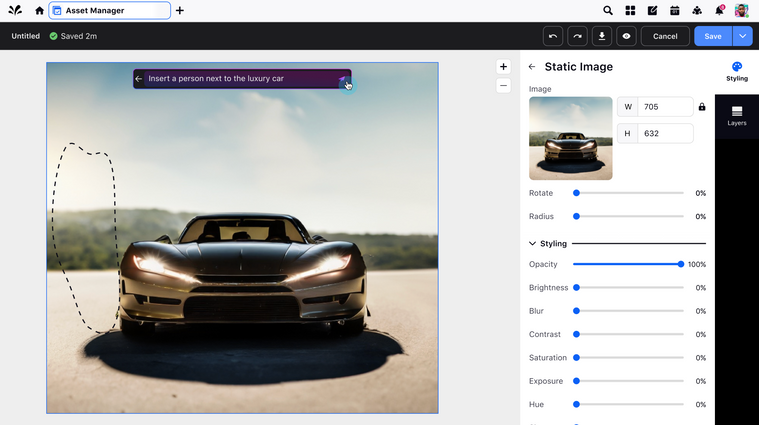Open the Styling tab
This screenshot has height=425, width=759.
737,72
